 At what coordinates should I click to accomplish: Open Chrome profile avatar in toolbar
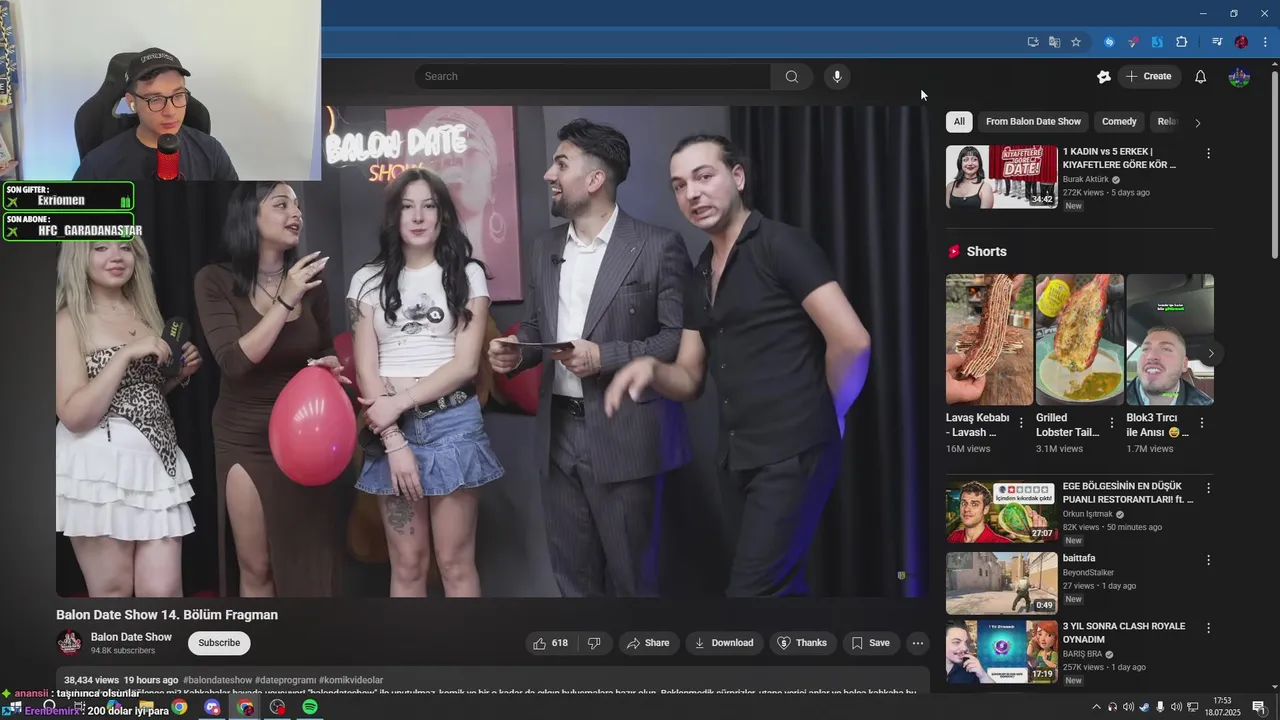[1241, 42]
